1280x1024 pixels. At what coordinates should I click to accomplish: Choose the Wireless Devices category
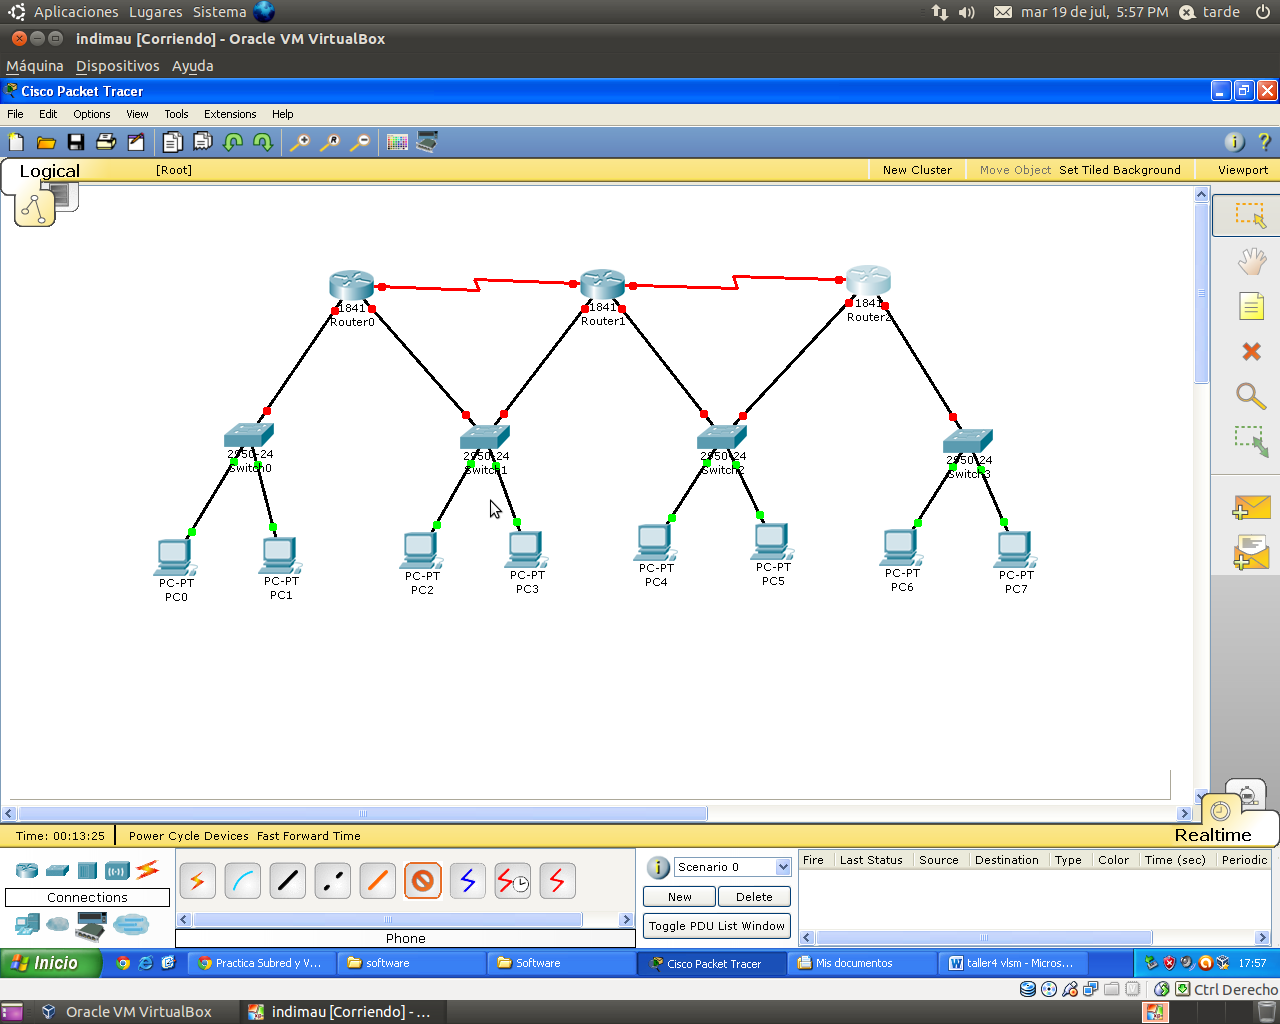(118, 870)
